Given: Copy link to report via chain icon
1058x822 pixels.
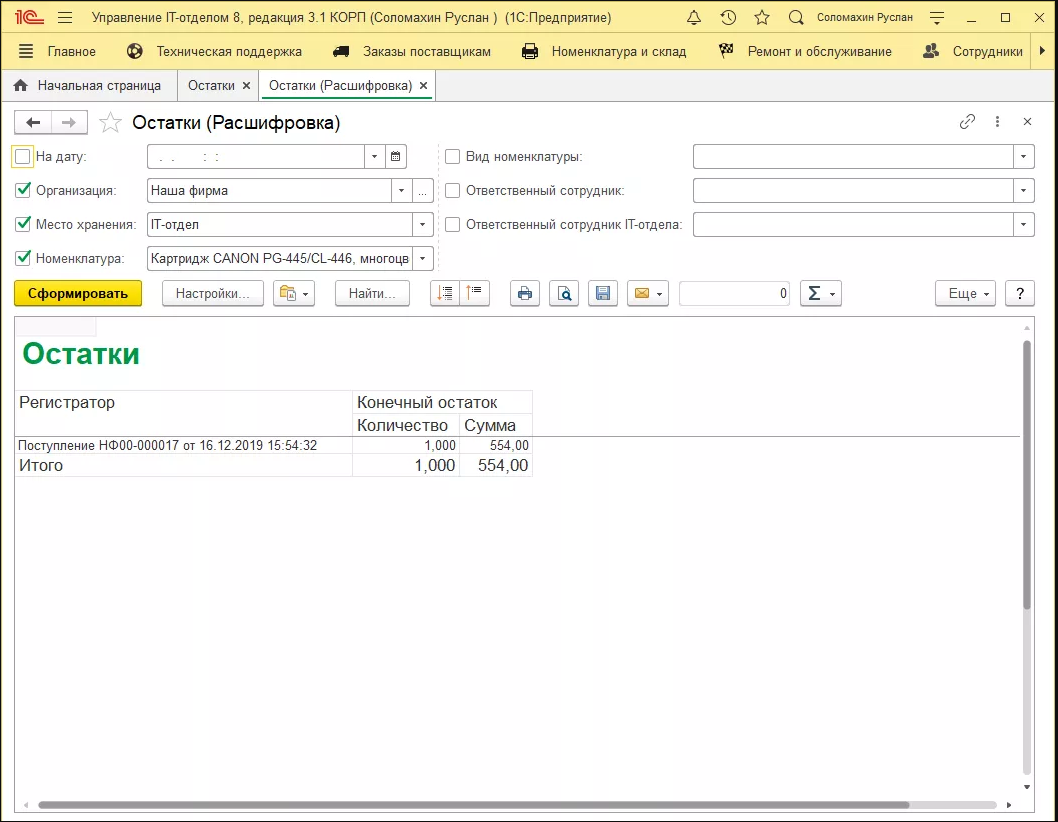Looking at the screenshot, I should tap(967, 122).
